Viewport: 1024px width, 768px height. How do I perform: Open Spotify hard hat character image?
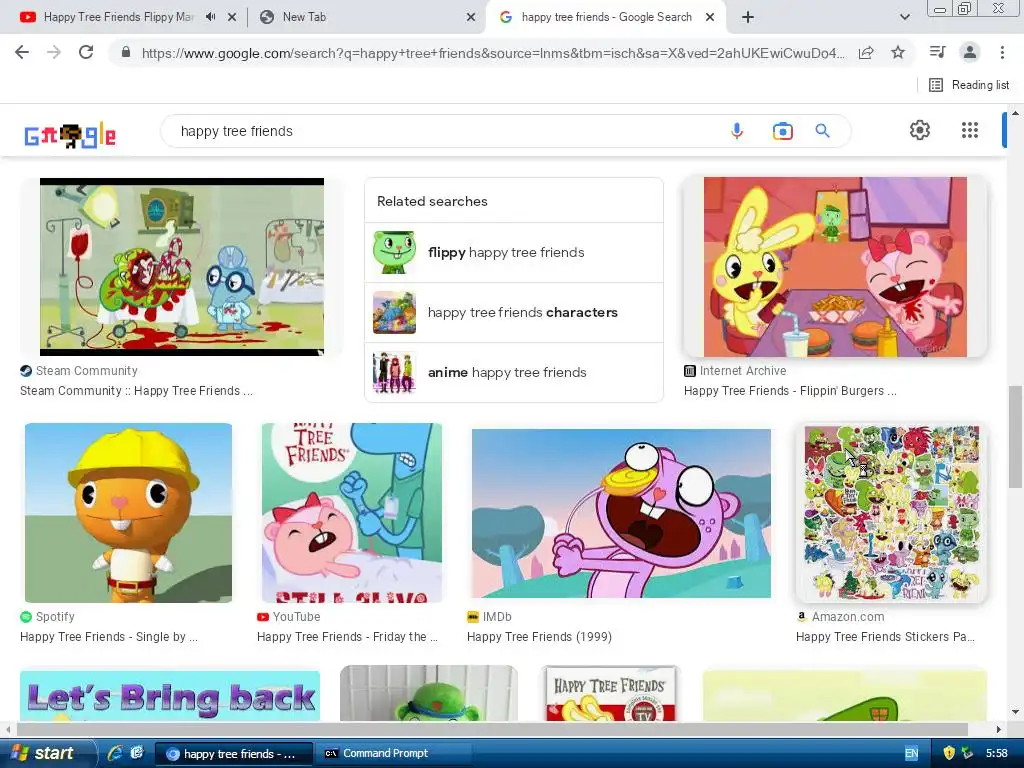click(128, 513)
